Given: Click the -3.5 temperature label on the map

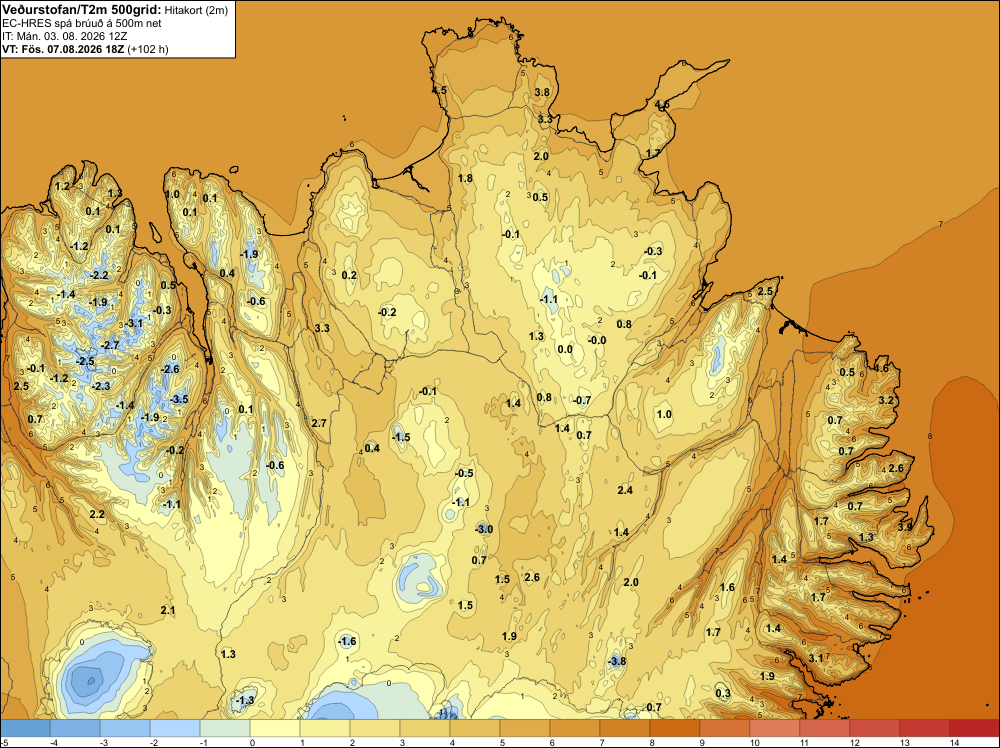Looking at the screenshot, I should (x=179, y=399).
